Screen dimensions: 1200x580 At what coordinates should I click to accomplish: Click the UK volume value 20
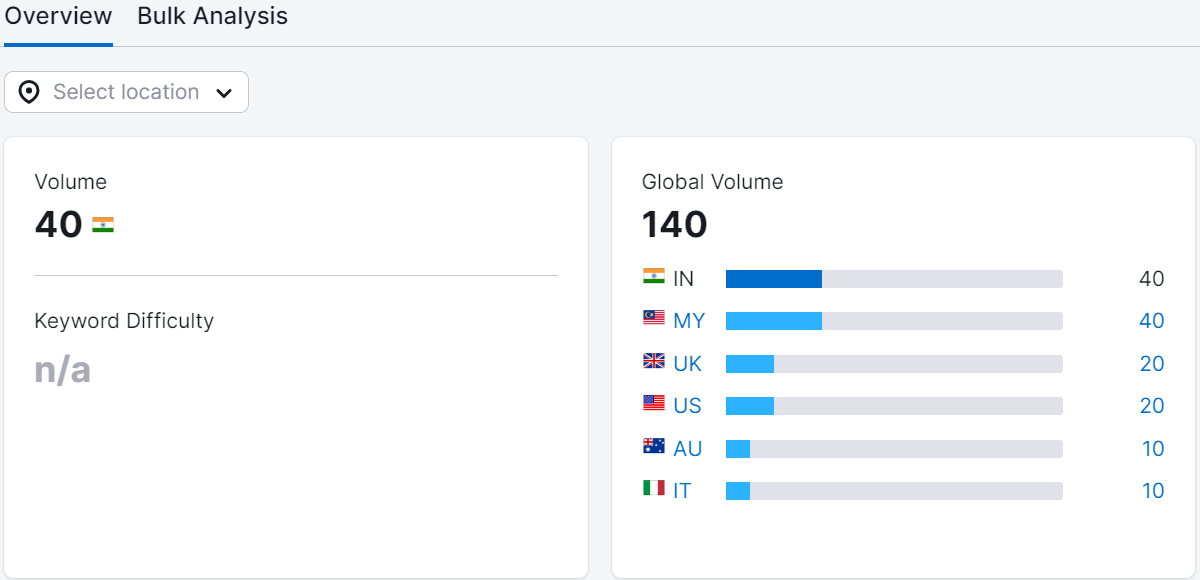coord(1151,362)
